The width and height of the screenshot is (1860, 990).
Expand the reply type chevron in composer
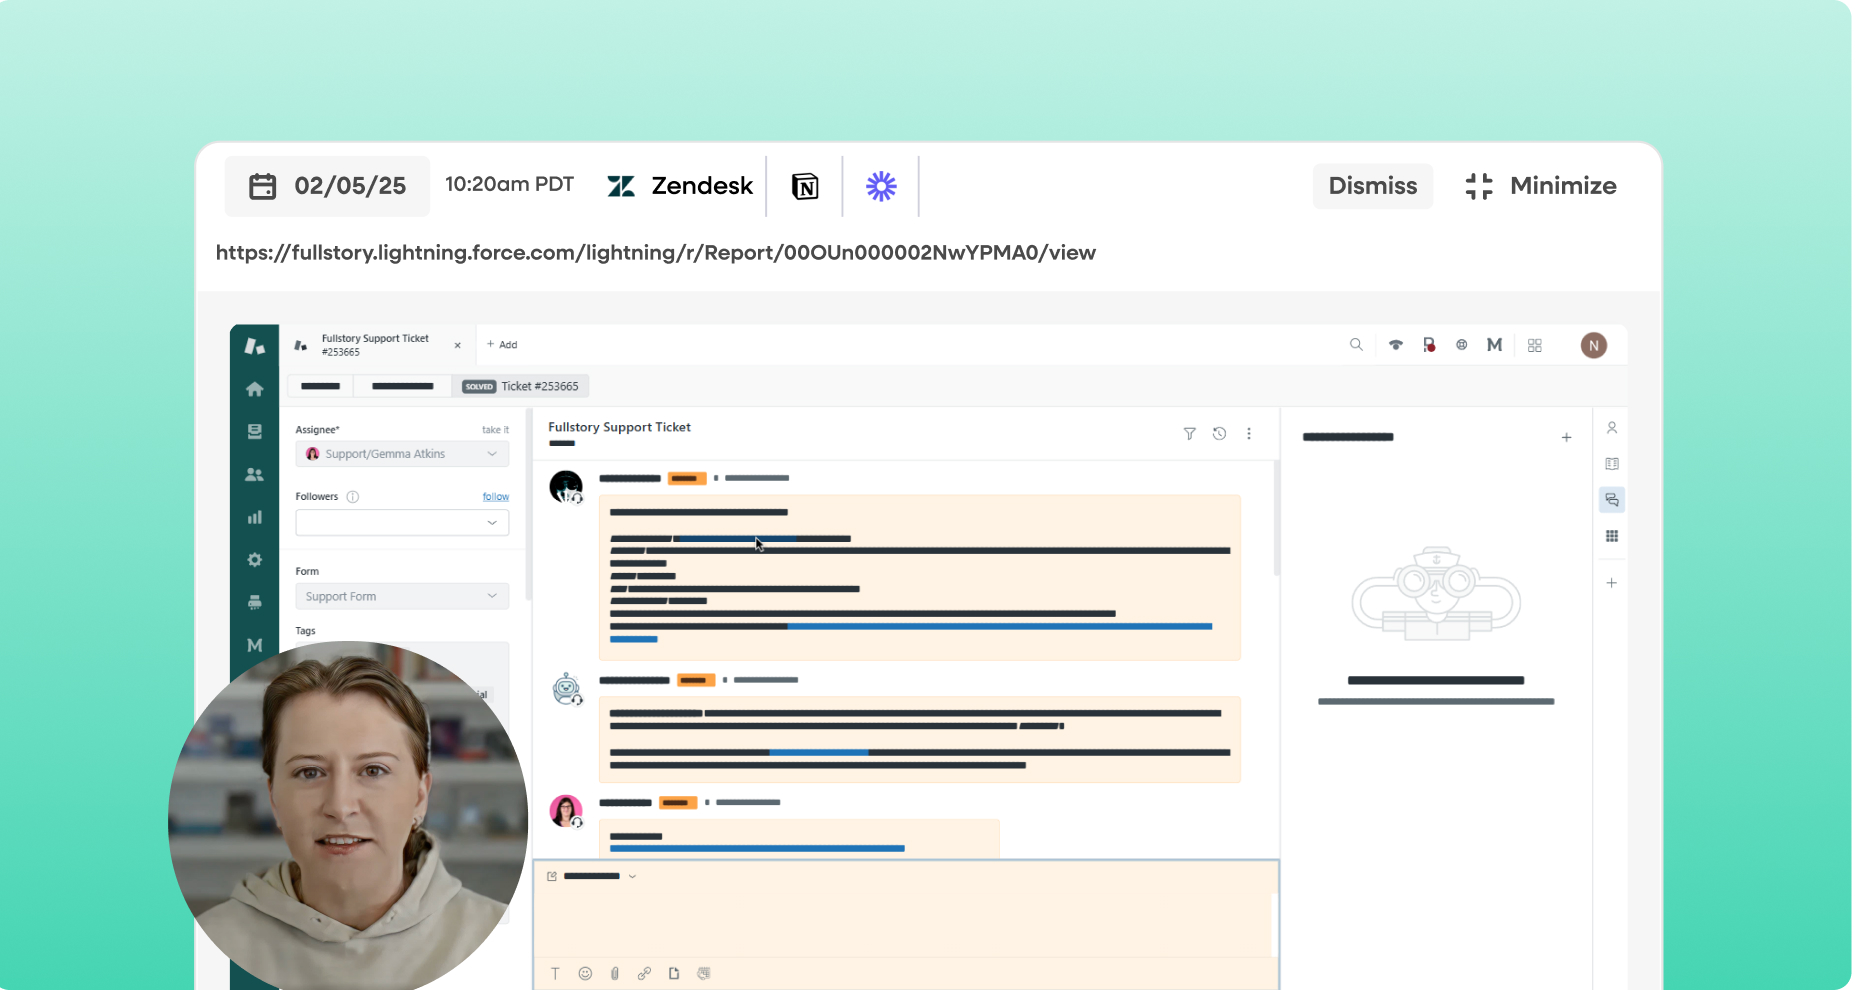tap(632, 877)
